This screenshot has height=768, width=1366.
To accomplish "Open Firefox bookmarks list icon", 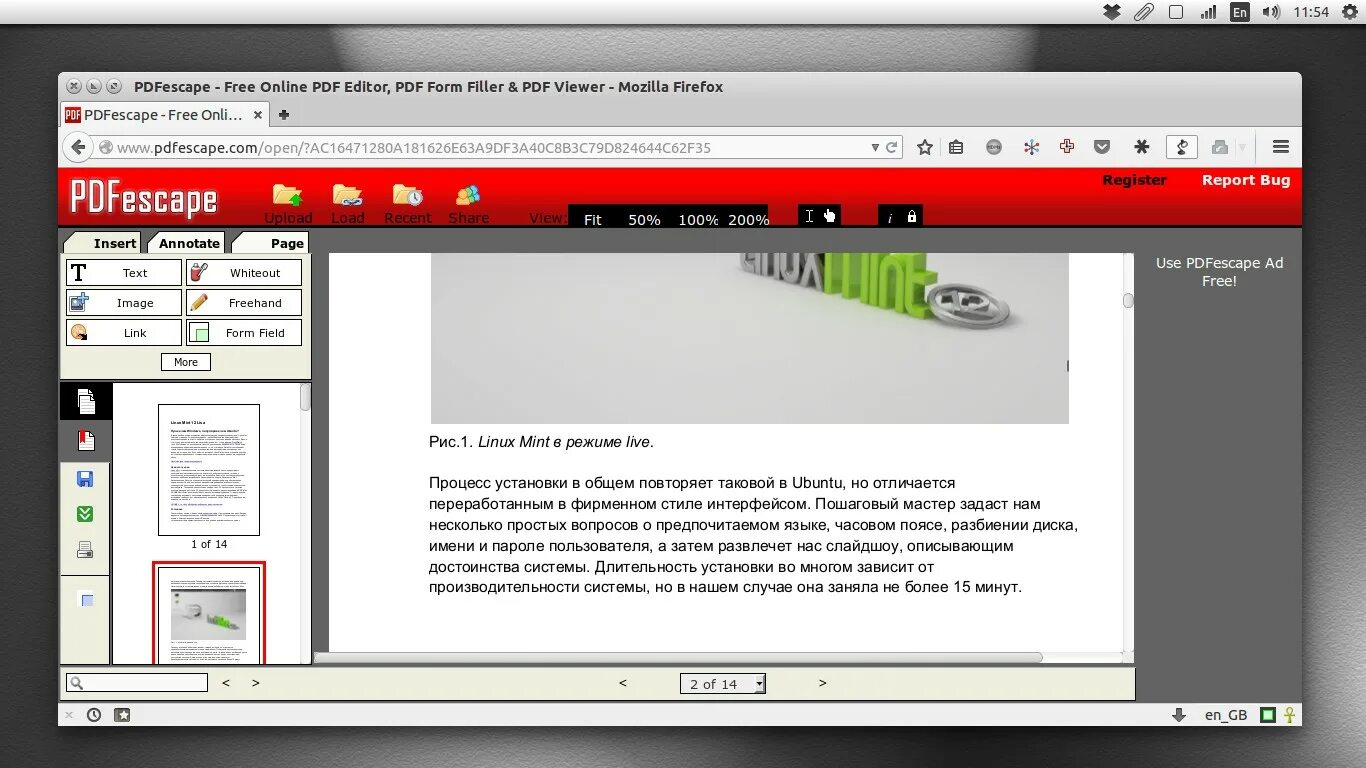I will click(956, 147).
